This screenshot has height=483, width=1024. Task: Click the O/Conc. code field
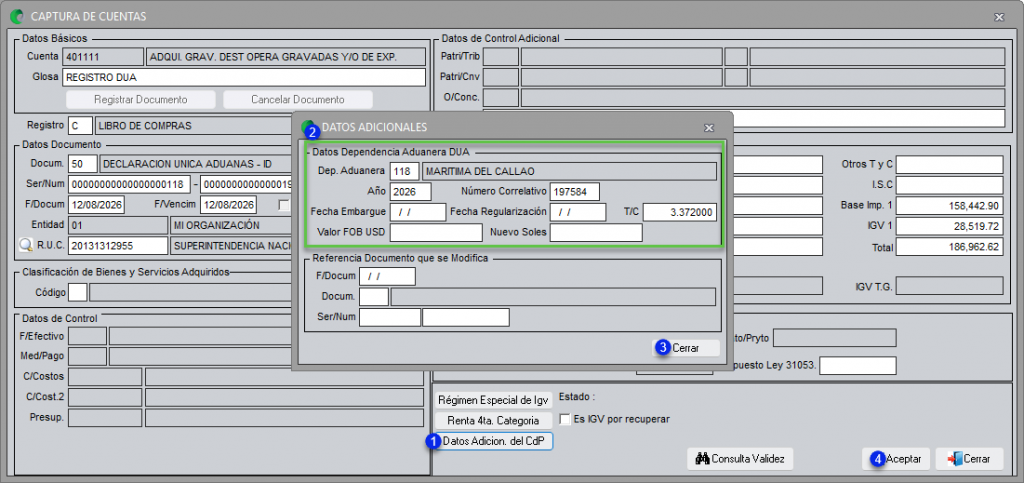(501, 98)
